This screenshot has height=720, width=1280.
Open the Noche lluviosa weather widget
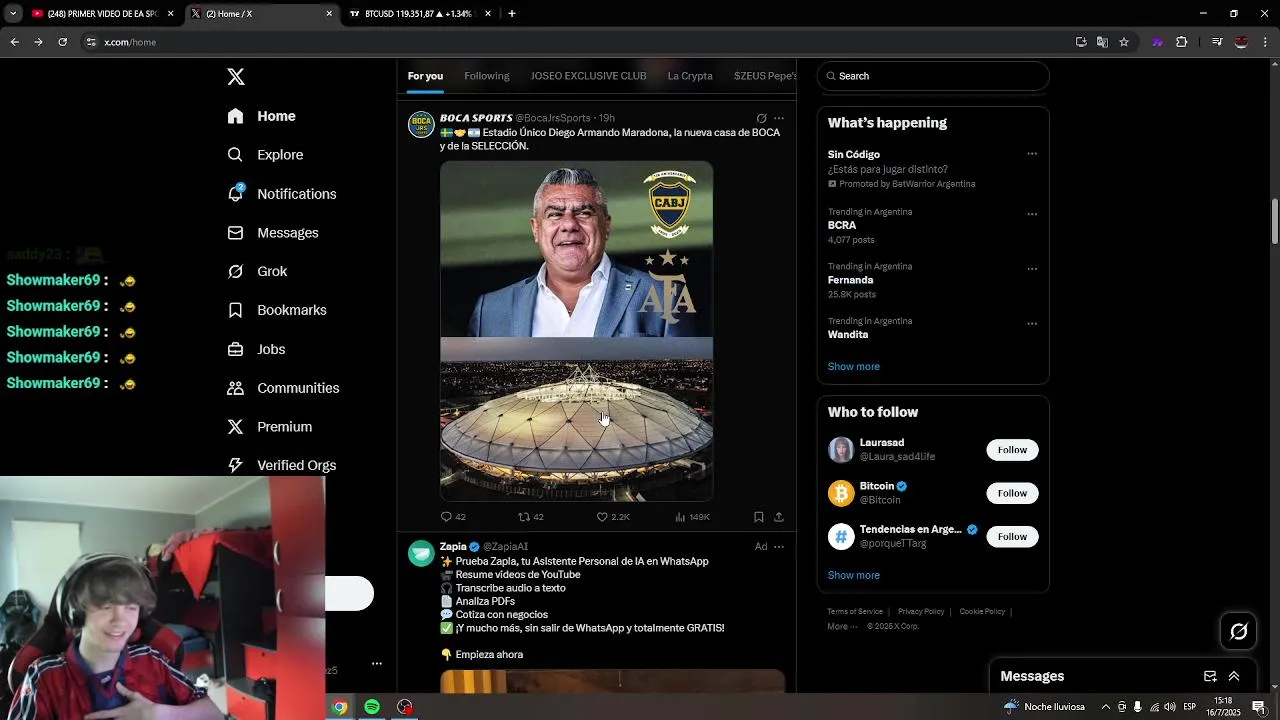click(1044, 707)
